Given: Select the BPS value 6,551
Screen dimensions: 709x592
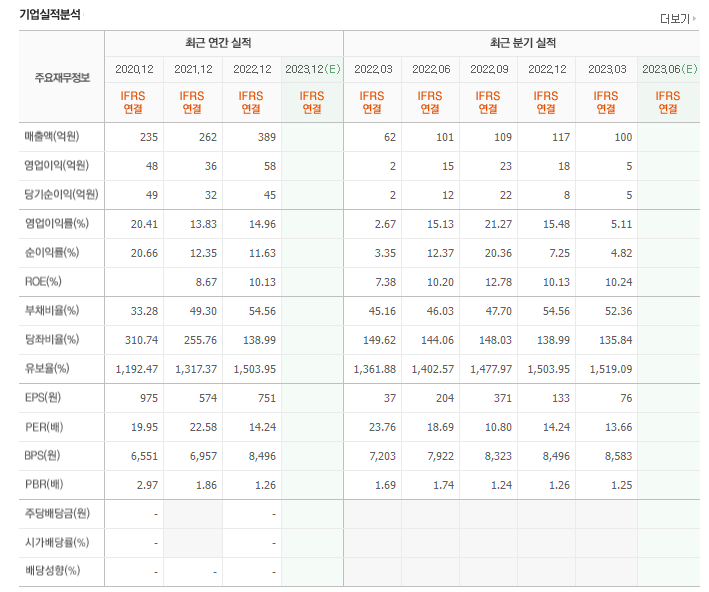Looking at the screenshot, I should [x=145, y=456].
